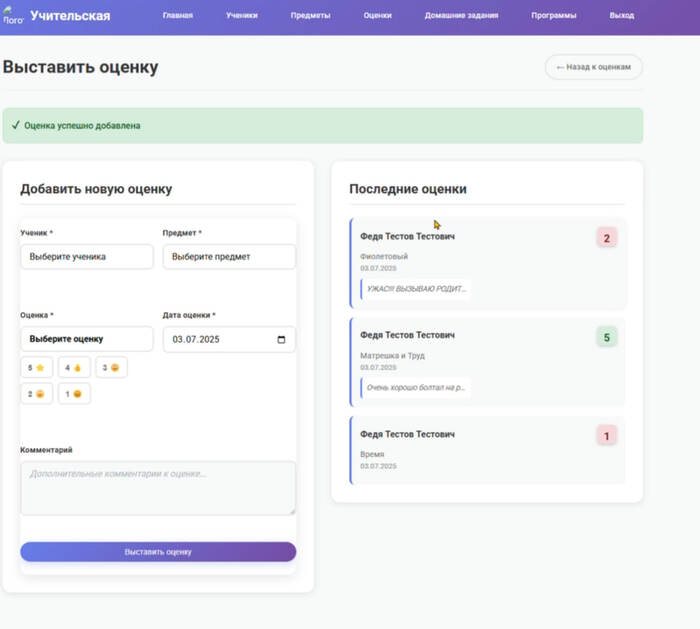Select grade 3 quick button
This screenshot has height=629, width=700.
111,367
